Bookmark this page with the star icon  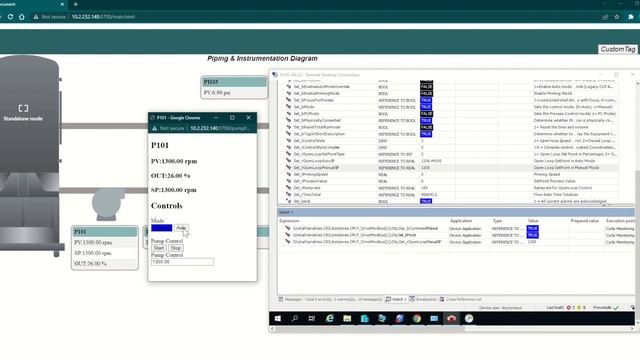[x=617, y=17]
